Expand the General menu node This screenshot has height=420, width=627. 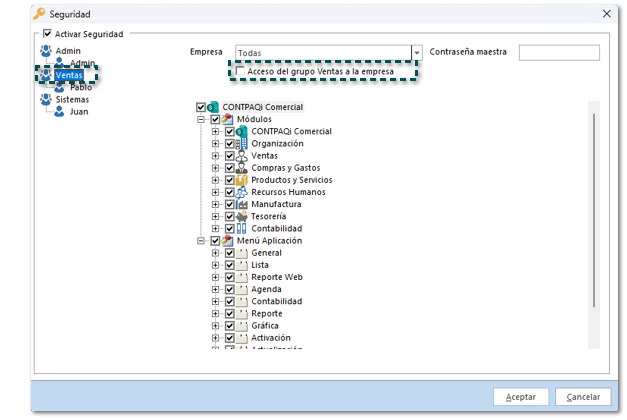(x=215, y=253)
